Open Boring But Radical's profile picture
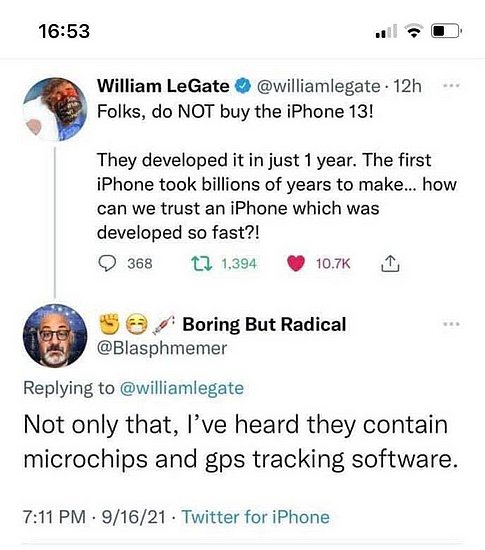The height and width of the screenshot is (550, 485). (x=55, y=336)
